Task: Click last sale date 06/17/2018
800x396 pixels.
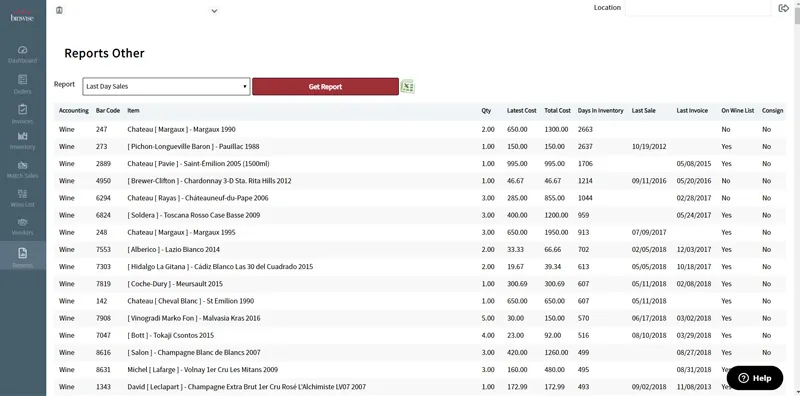Action: pyautogui.click(x=649, y=318)
